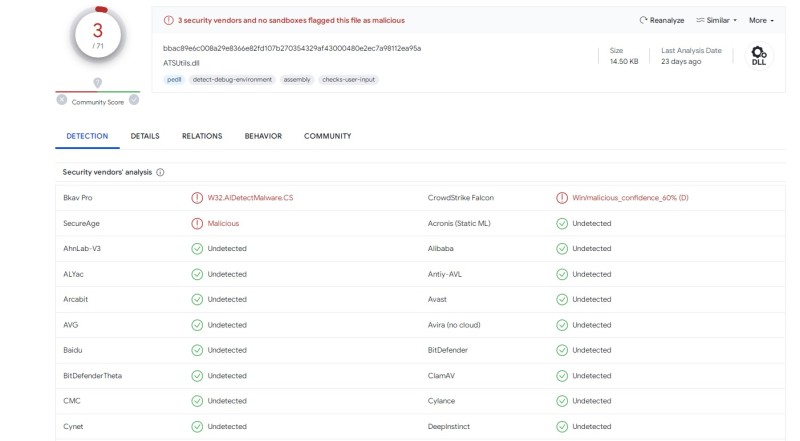Click the DLL file type icon

point(758,55)
